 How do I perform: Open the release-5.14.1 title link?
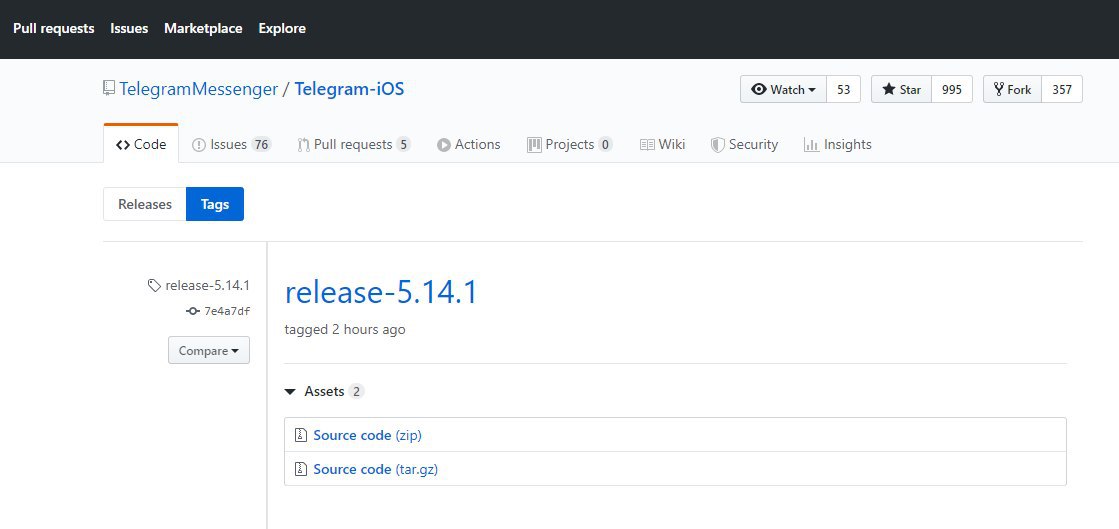[x=381, y=293]
